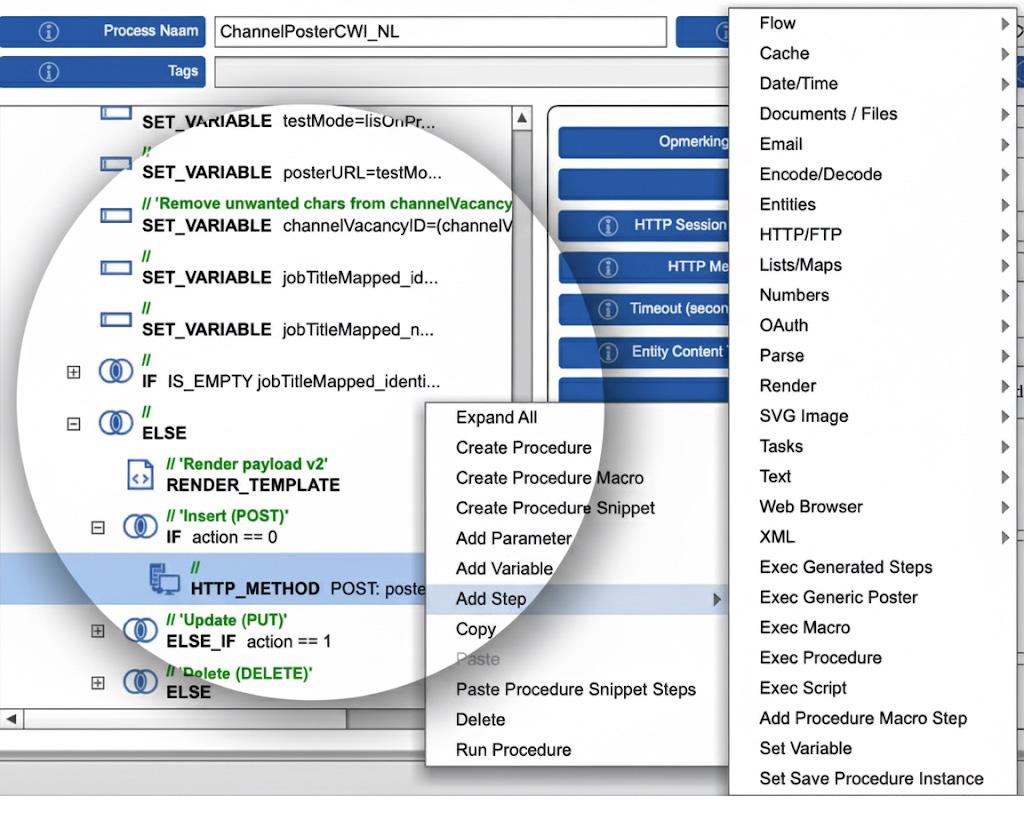Screen dimensions: 1024x830
Task: Collapse the ELSE branch node
Action: [x=73, y=424]
